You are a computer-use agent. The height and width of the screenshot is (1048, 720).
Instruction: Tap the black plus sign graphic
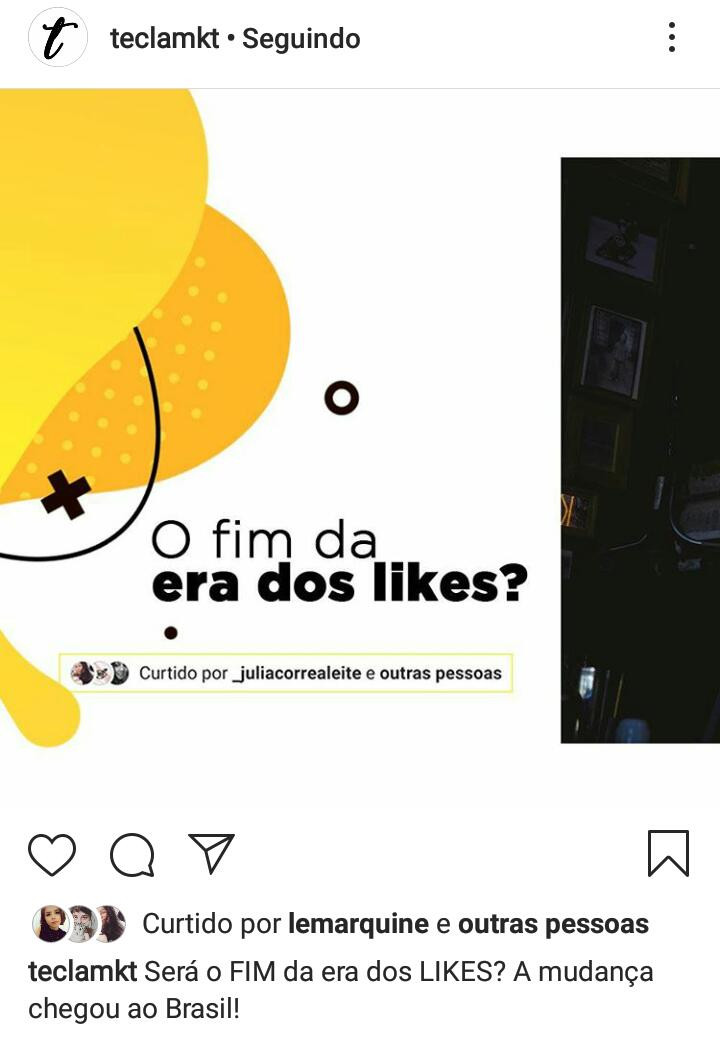(66, 494)
